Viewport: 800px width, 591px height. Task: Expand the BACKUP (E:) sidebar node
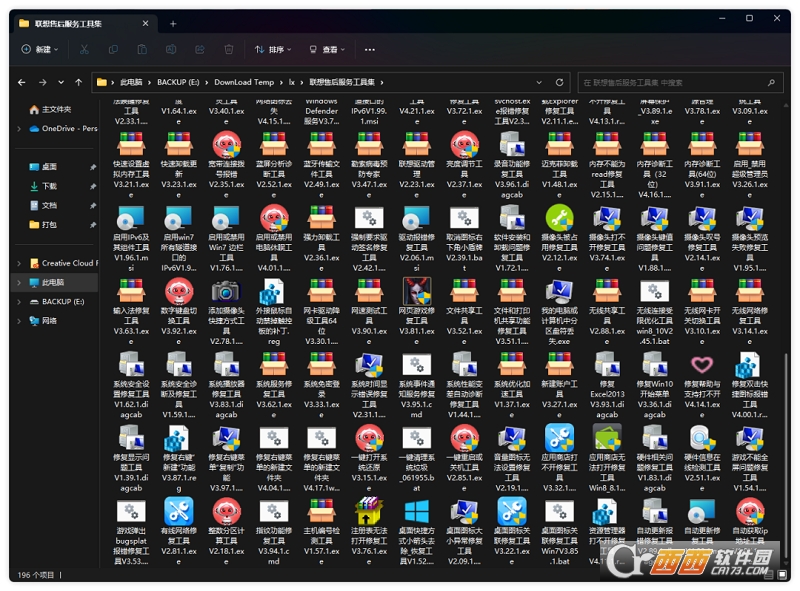19,302
